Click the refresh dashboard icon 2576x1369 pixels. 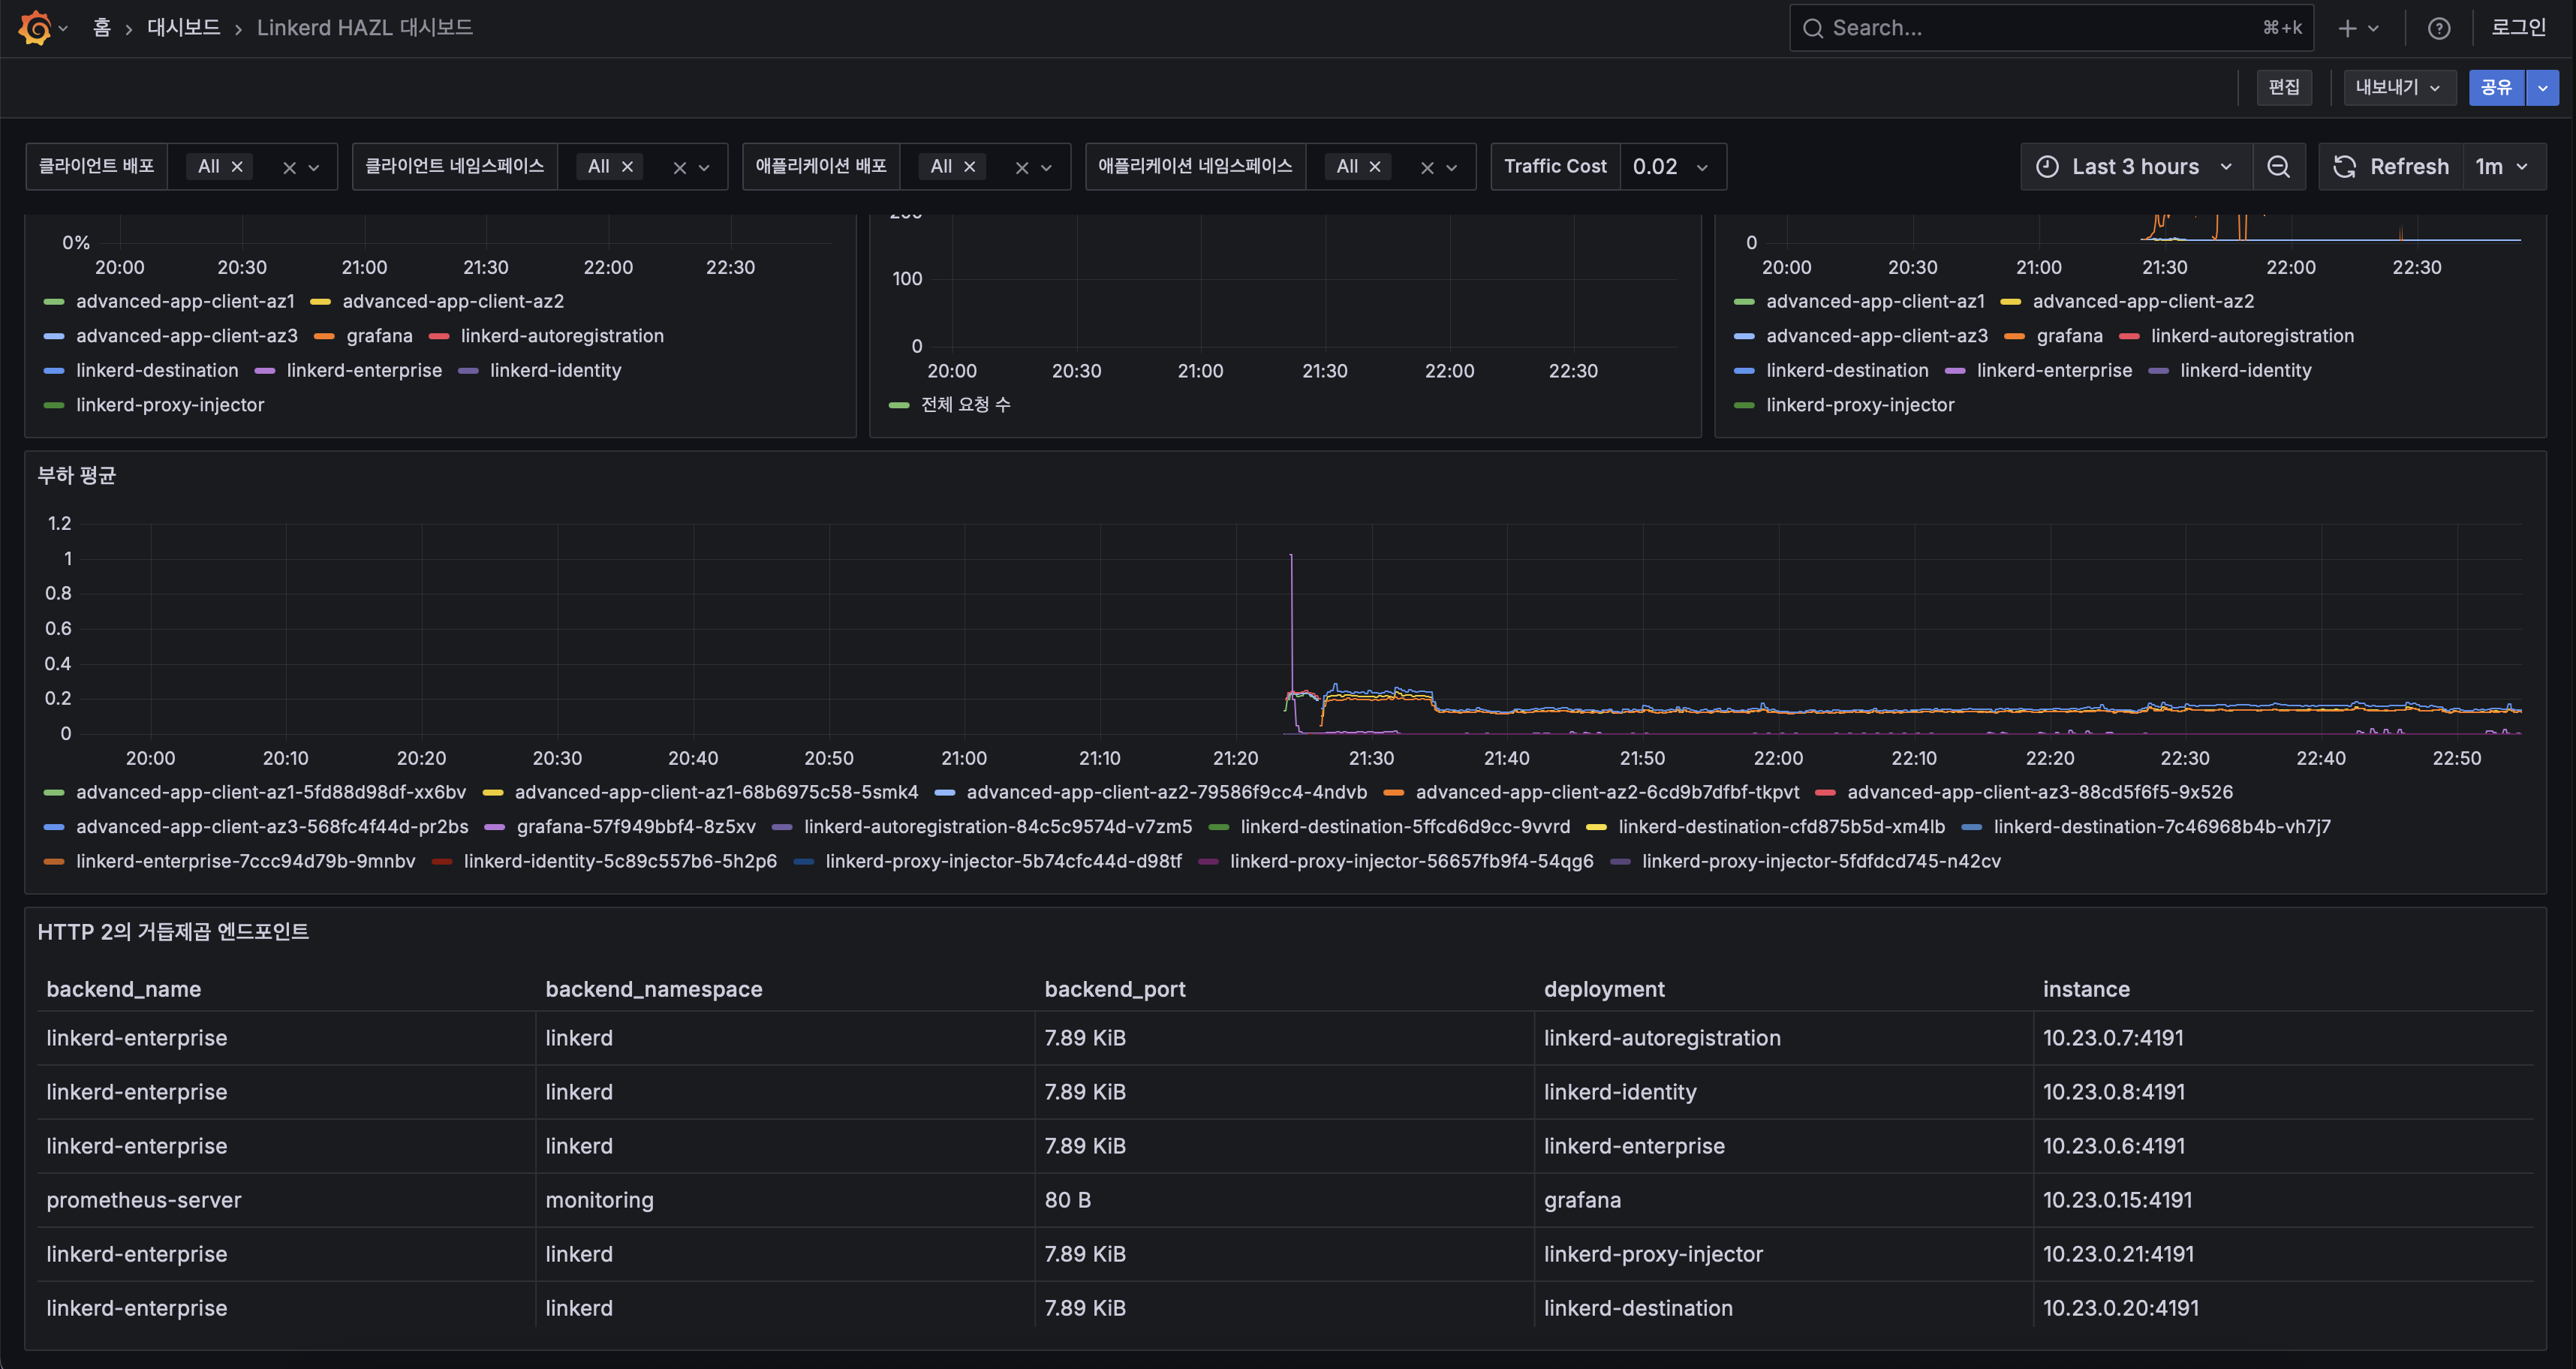tap(2344, 167)
